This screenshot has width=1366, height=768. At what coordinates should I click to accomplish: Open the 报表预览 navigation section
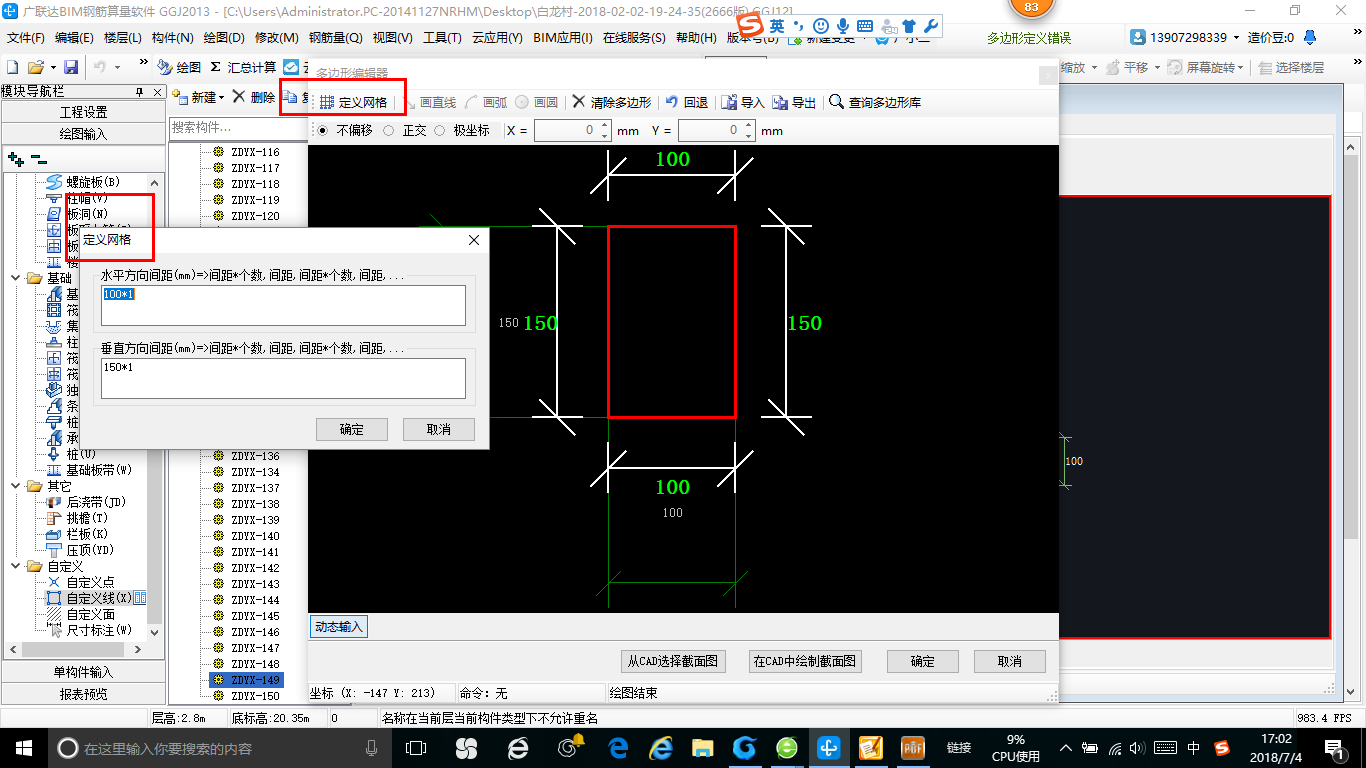tap(83, 693)
